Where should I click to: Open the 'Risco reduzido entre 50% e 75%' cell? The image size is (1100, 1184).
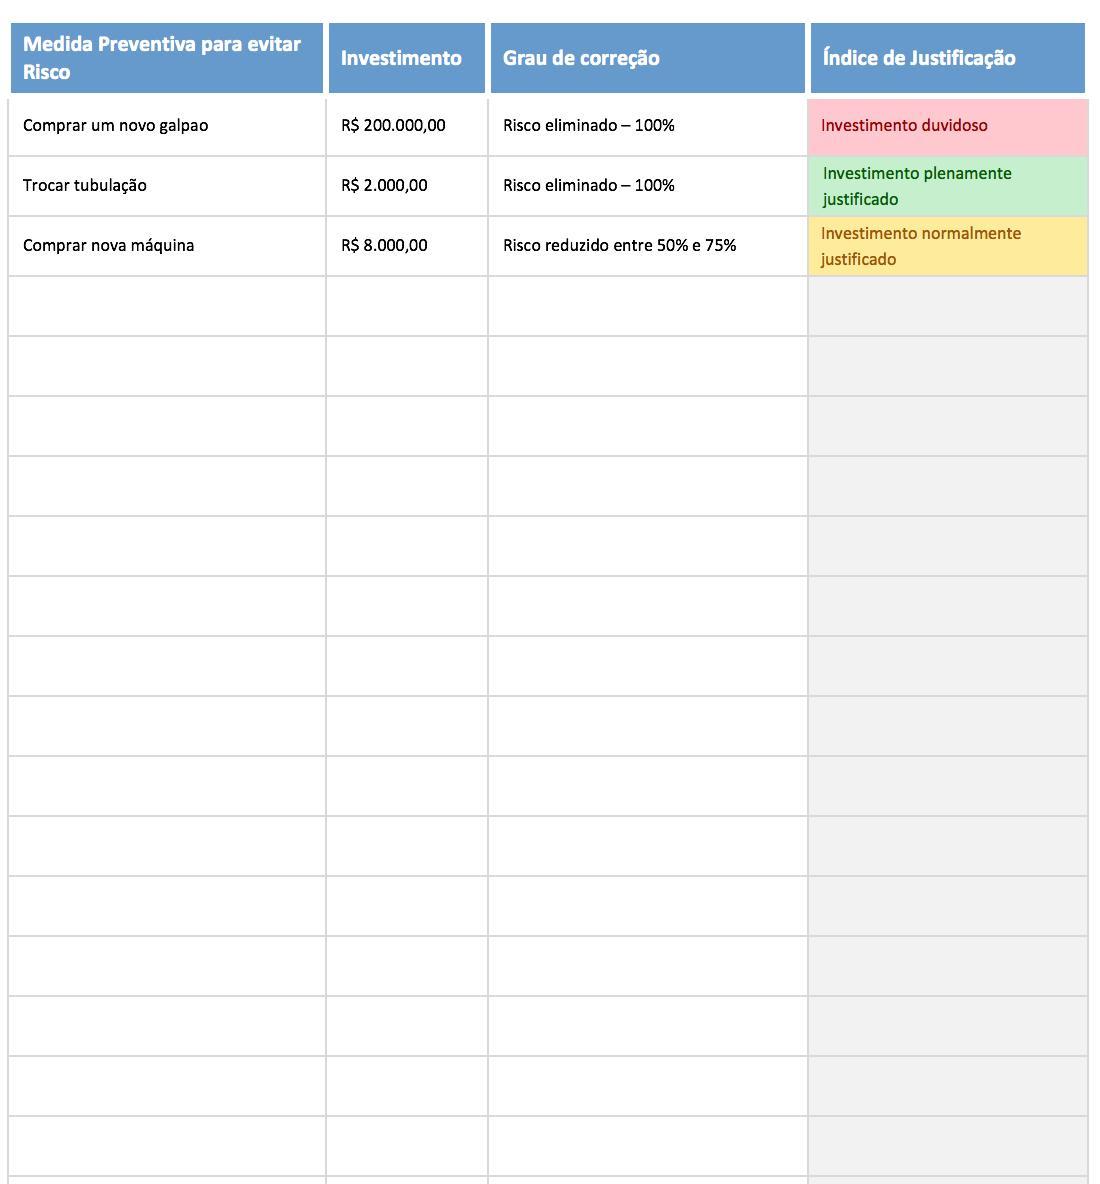[x=647, y=246]
